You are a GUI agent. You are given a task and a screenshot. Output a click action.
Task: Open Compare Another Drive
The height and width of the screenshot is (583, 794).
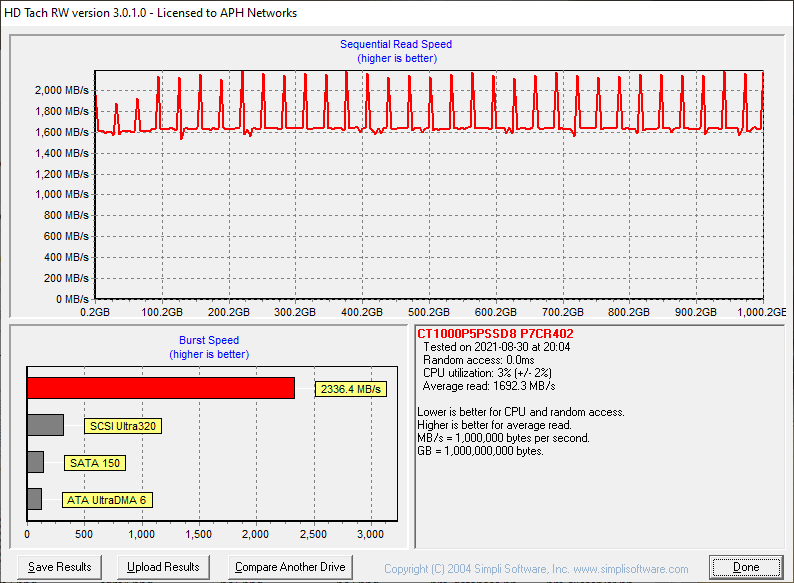[x=290, y=567]
